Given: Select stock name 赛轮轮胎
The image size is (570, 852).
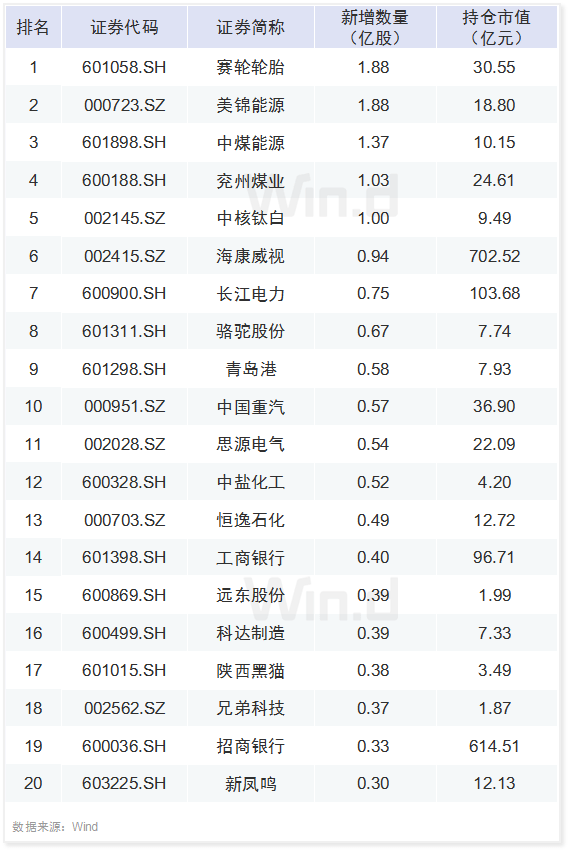Looking at the screenshot, I should point(250,67).
